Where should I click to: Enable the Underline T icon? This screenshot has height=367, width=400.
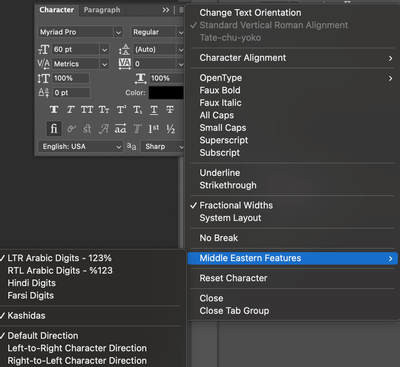pyautogui.click(x=154, y=110)
